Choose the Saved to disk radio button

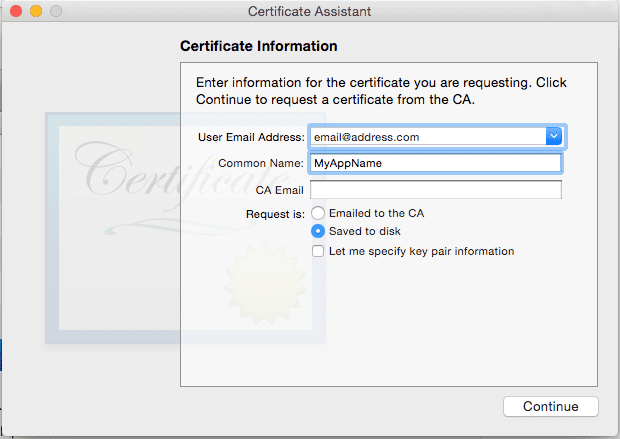click(x=319, y=231)
